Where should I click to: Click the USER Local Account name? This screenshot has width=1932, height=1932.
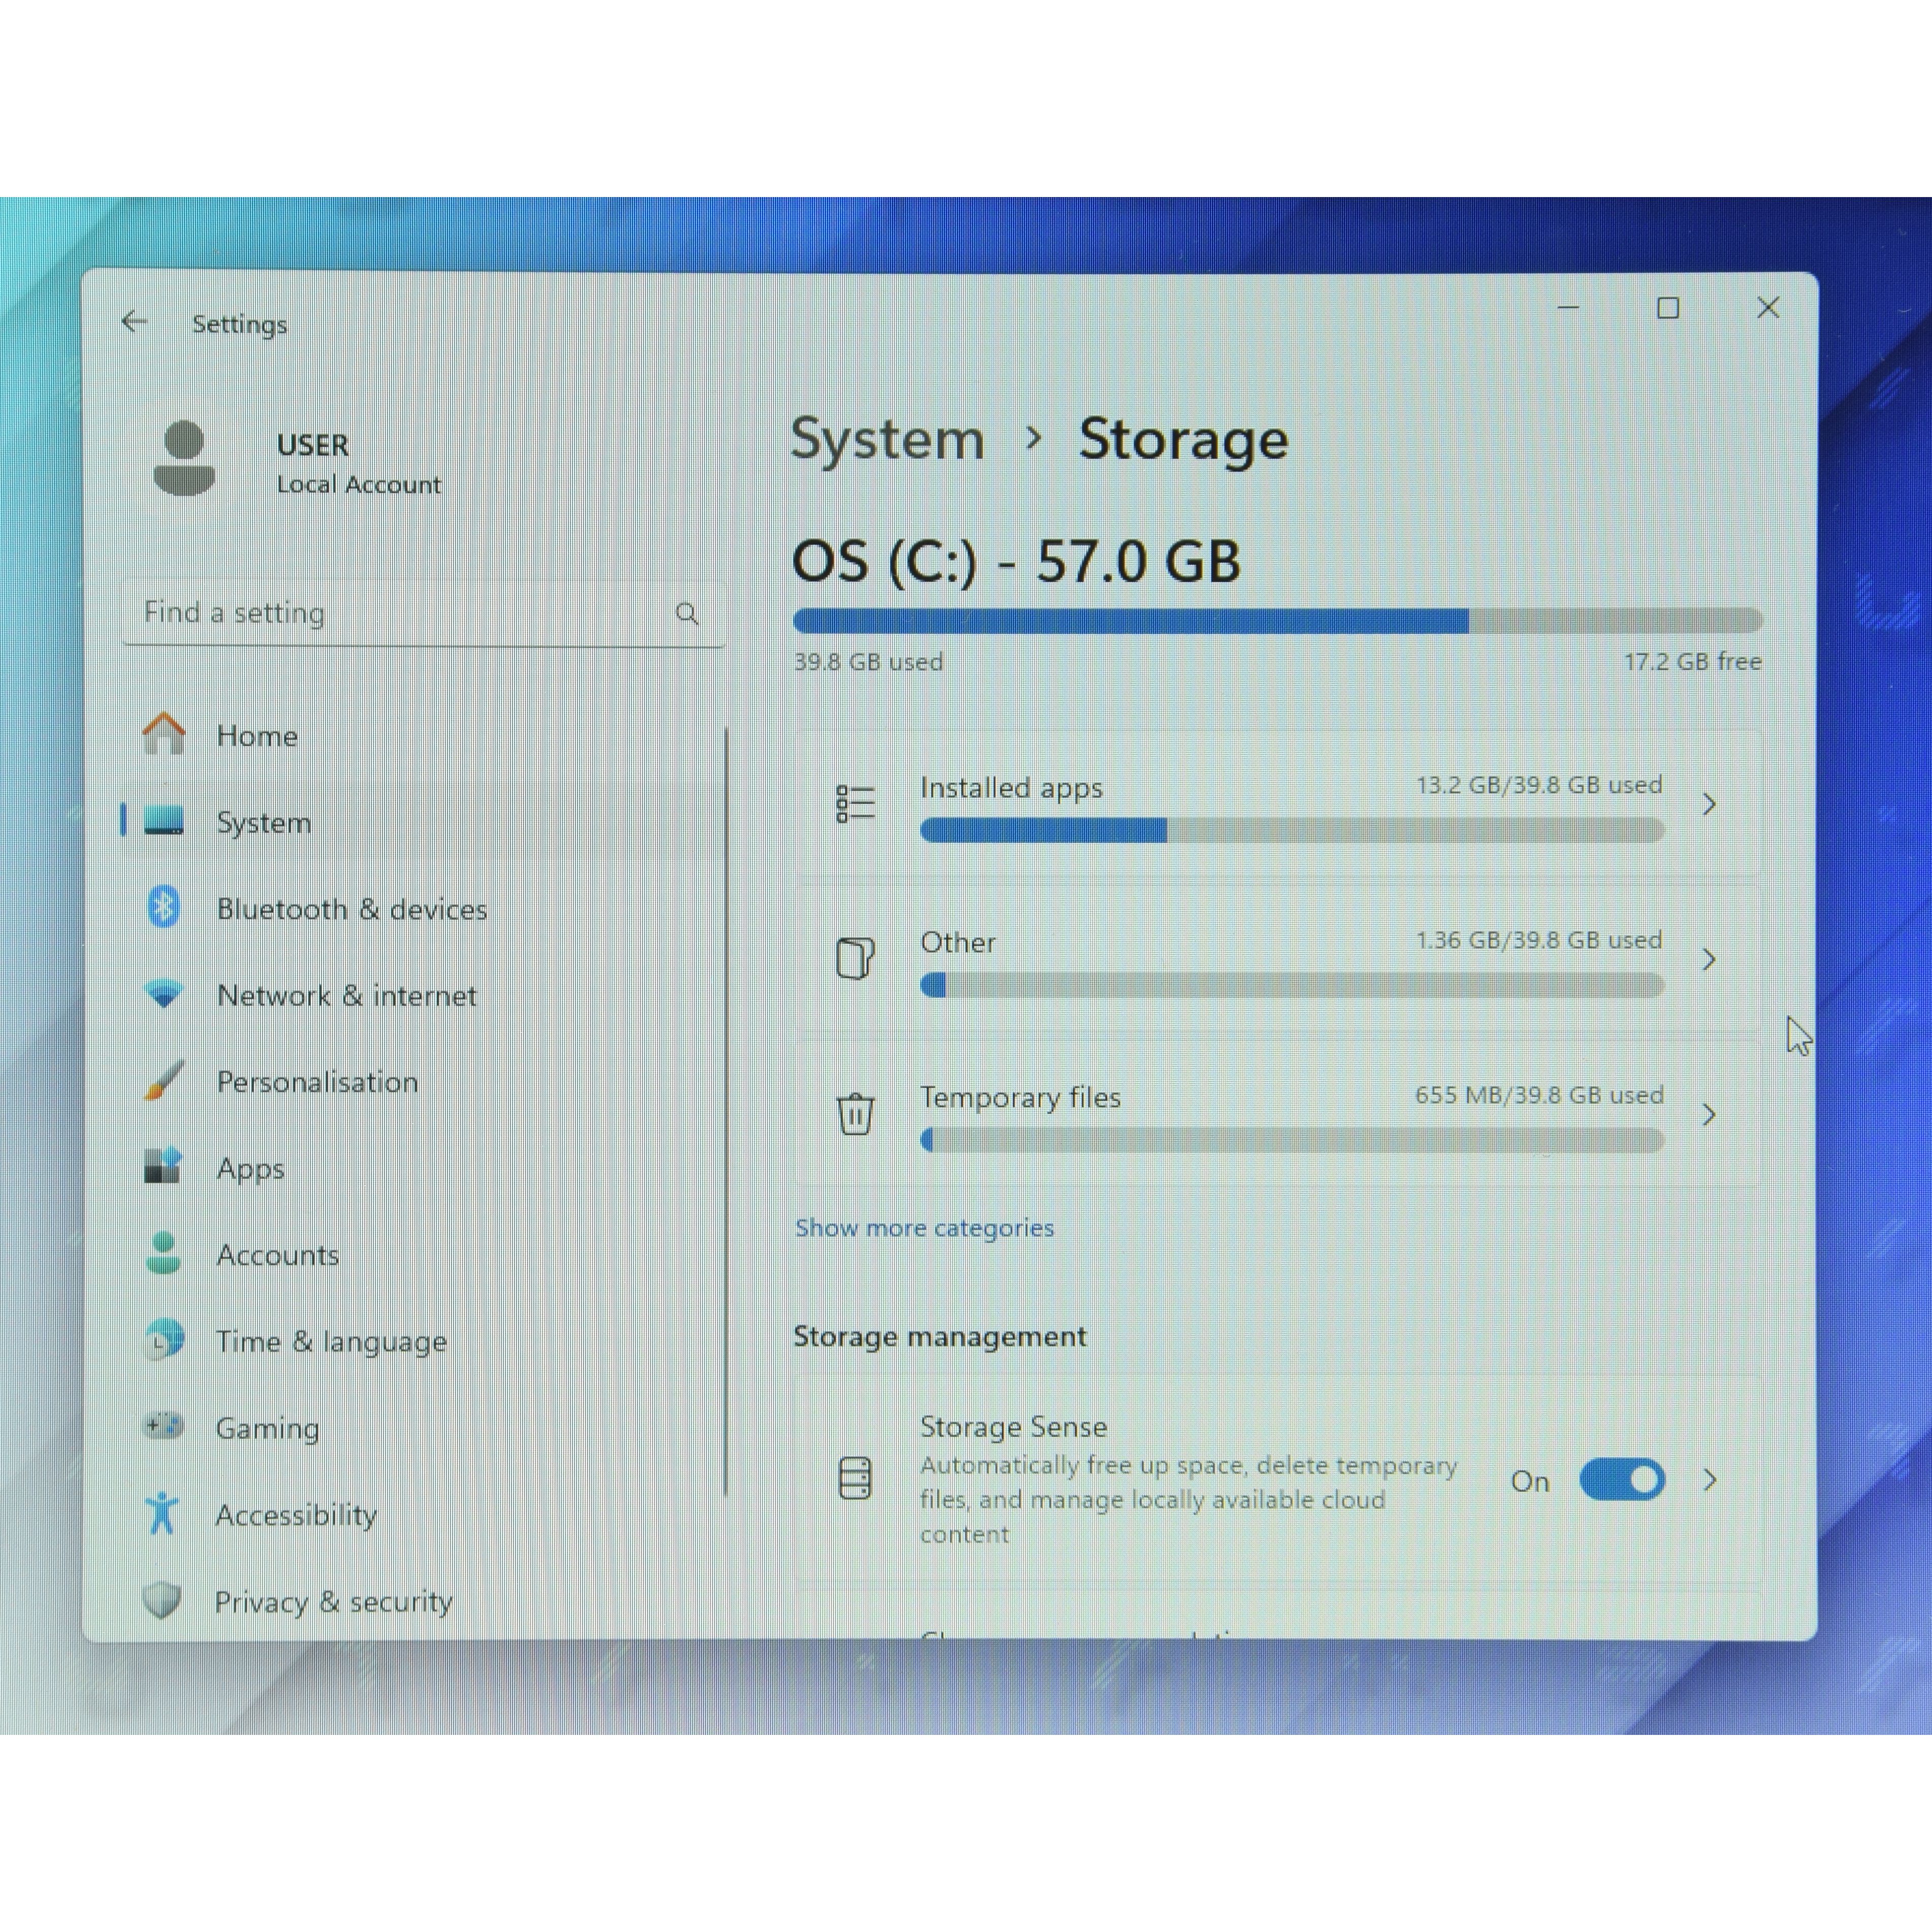359,464
